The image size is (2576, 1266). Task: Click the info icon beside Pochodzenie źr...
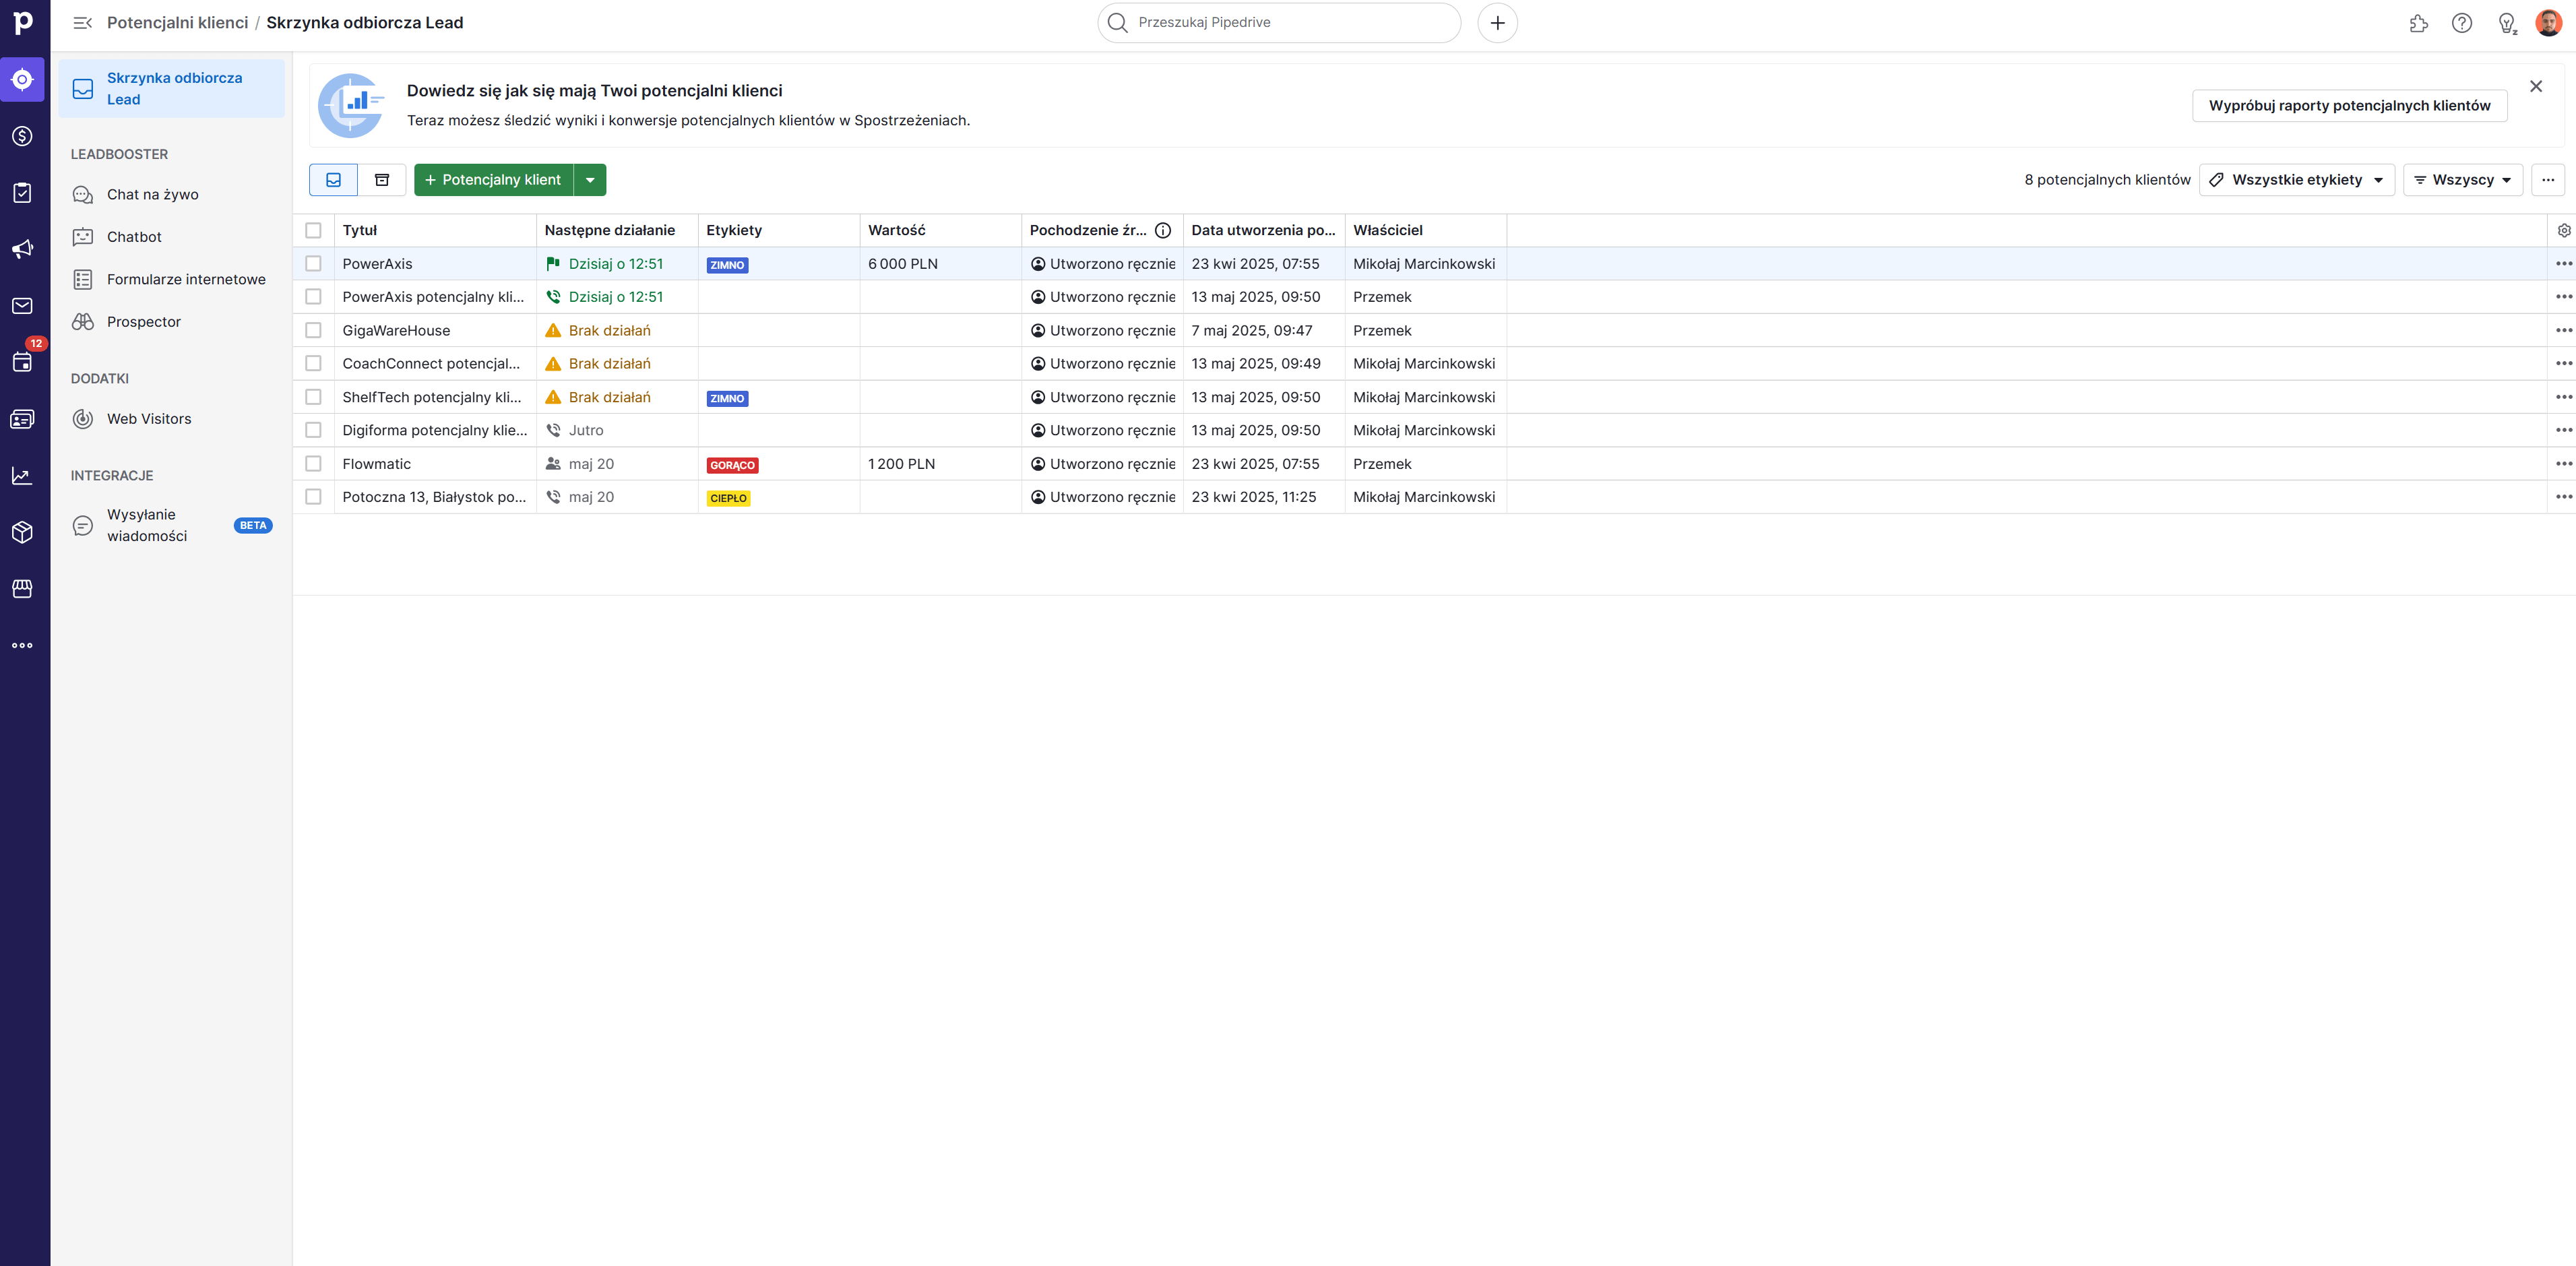tap(1163, 230)
